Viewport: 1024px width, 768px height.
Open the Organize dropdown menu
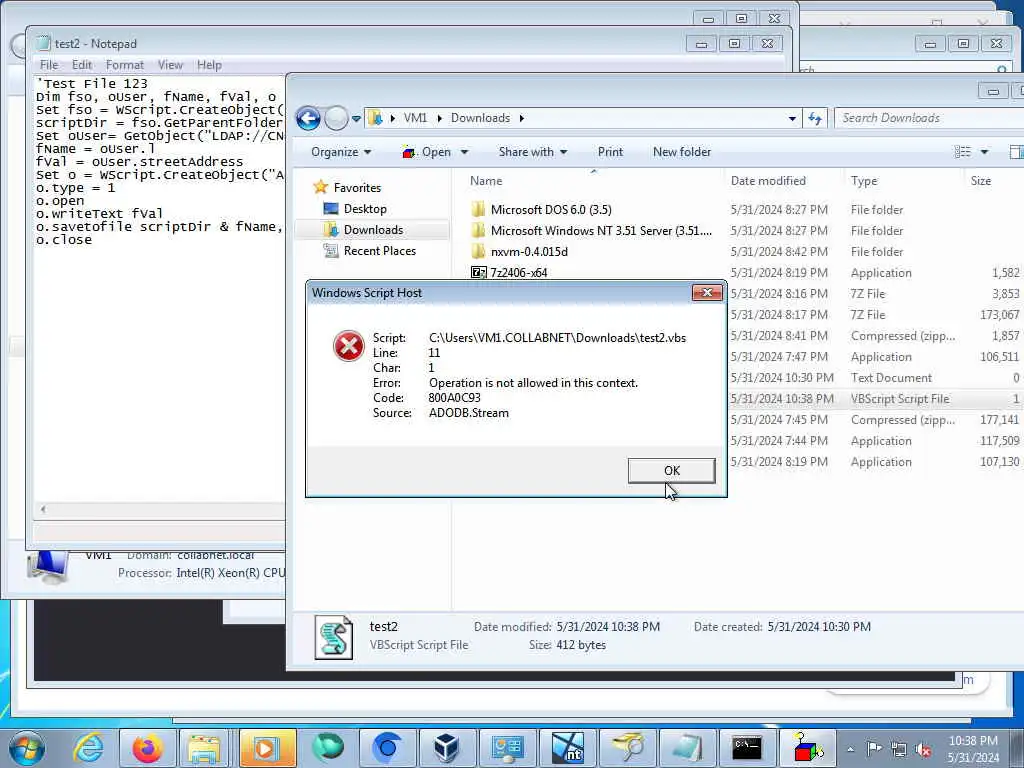tap(341, 152)
